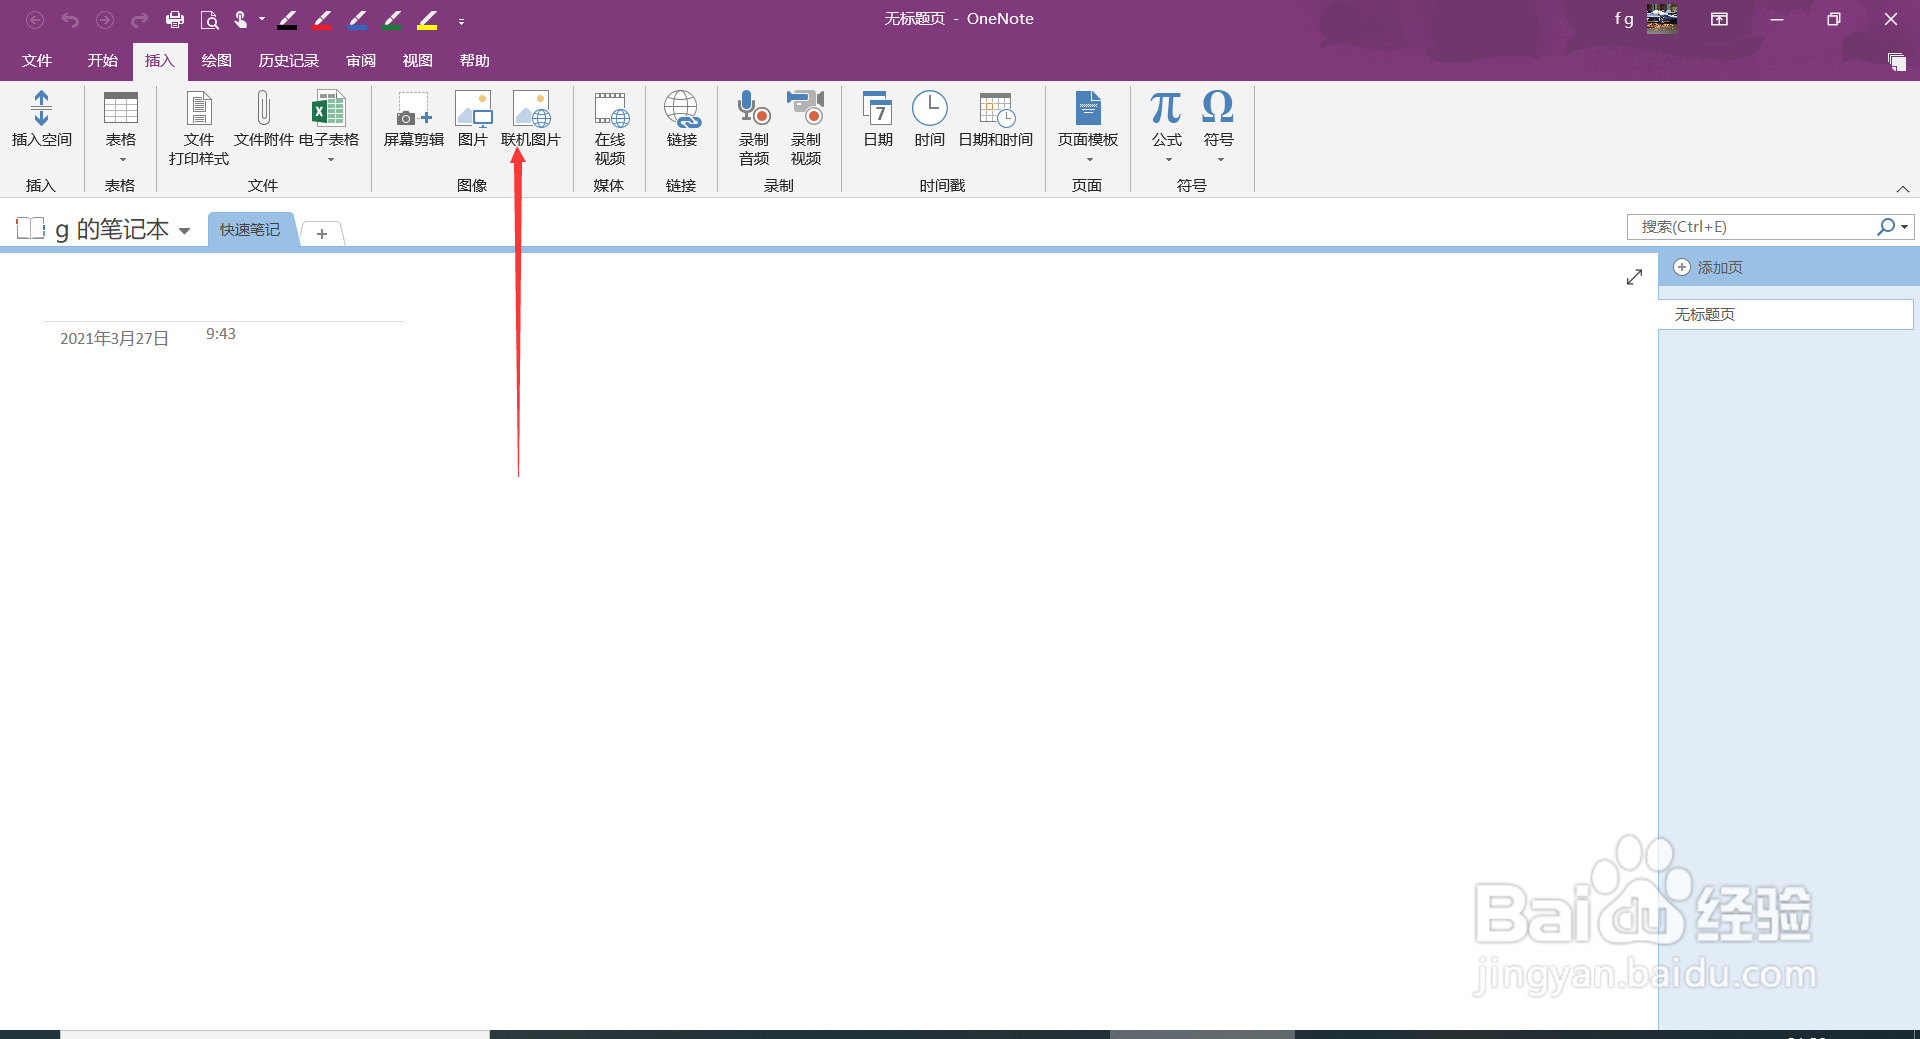Expand the full page view arrow
Image resolution: width=1920 pixels, height=1039 pixels.
point(1634,277)
